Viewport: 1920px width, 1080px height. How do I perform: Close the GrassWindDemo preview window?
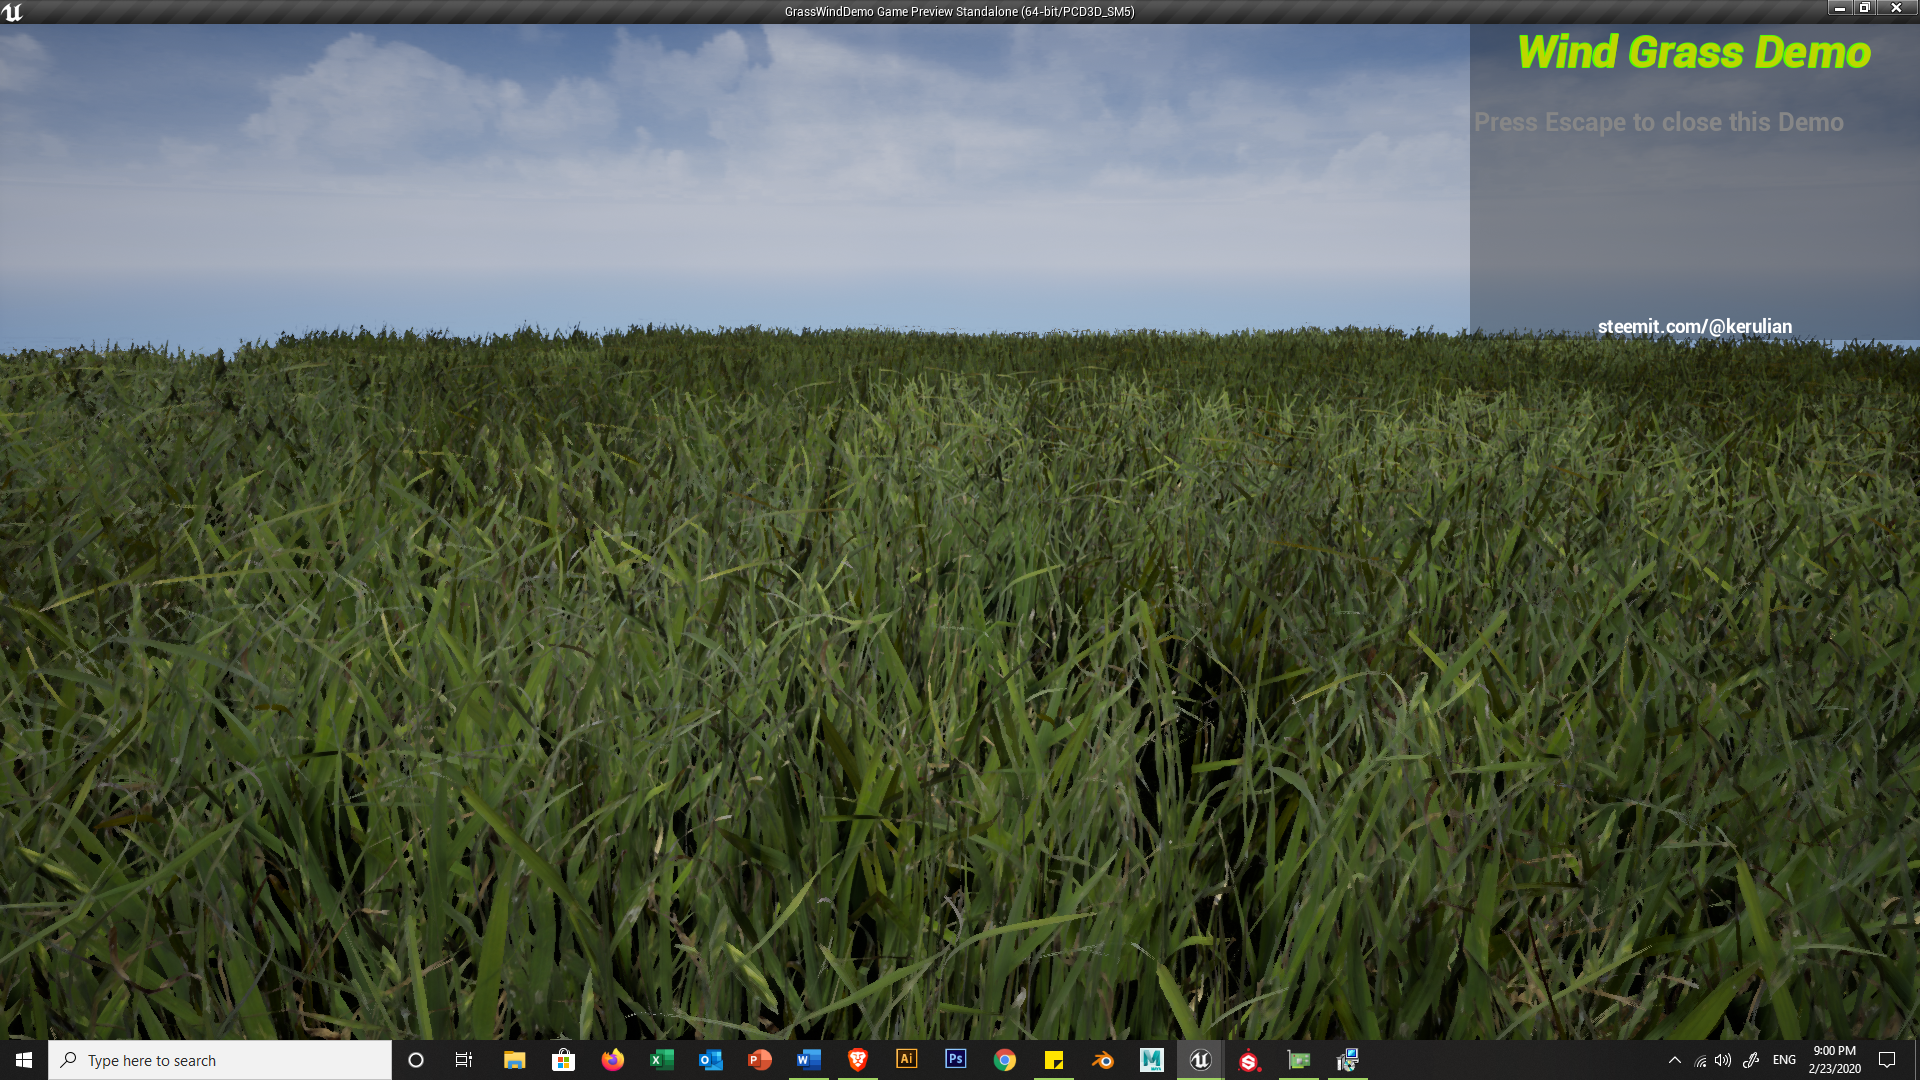click(x=1895, y=8)
